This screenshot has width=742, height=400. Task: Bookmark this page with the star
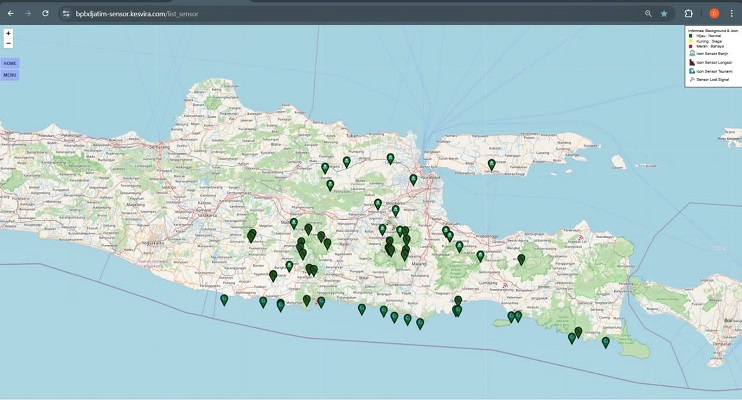(x=664, y=13)
